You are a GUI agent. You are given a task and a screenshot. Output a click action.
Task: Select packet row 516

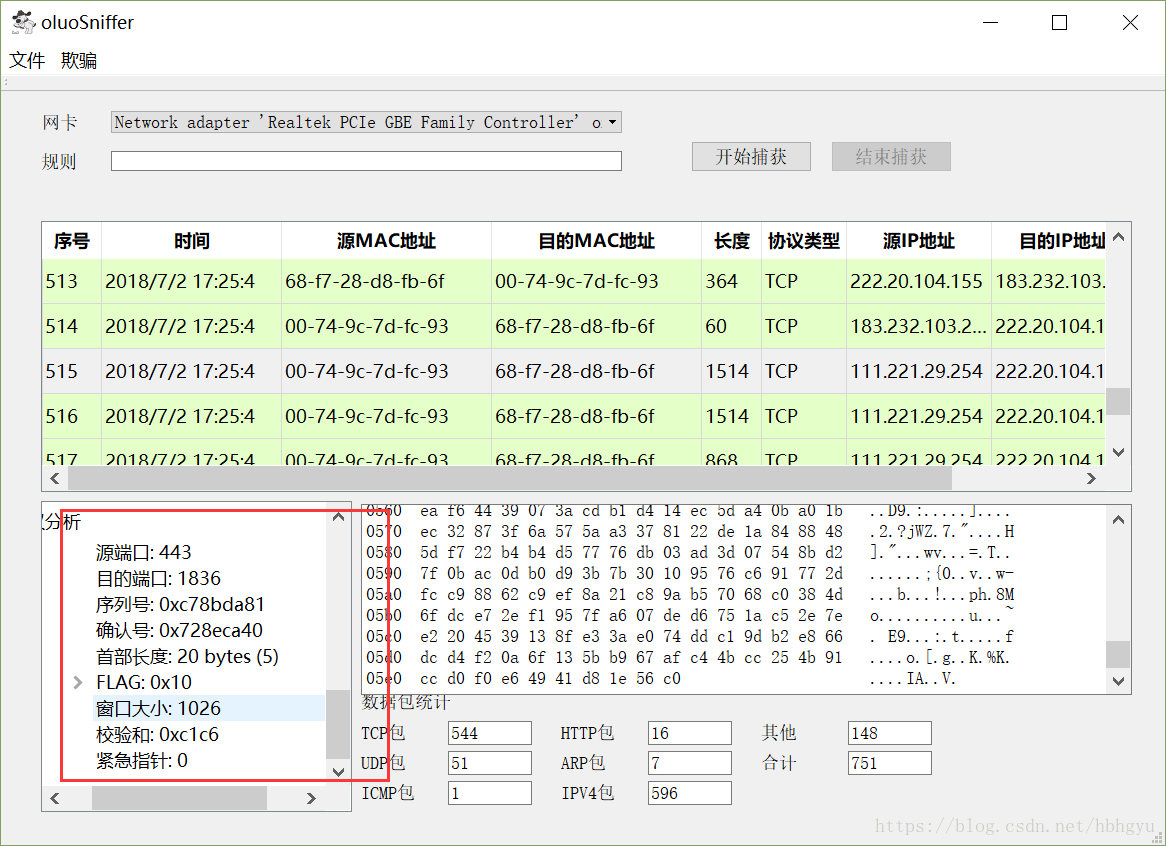(573, 416)
